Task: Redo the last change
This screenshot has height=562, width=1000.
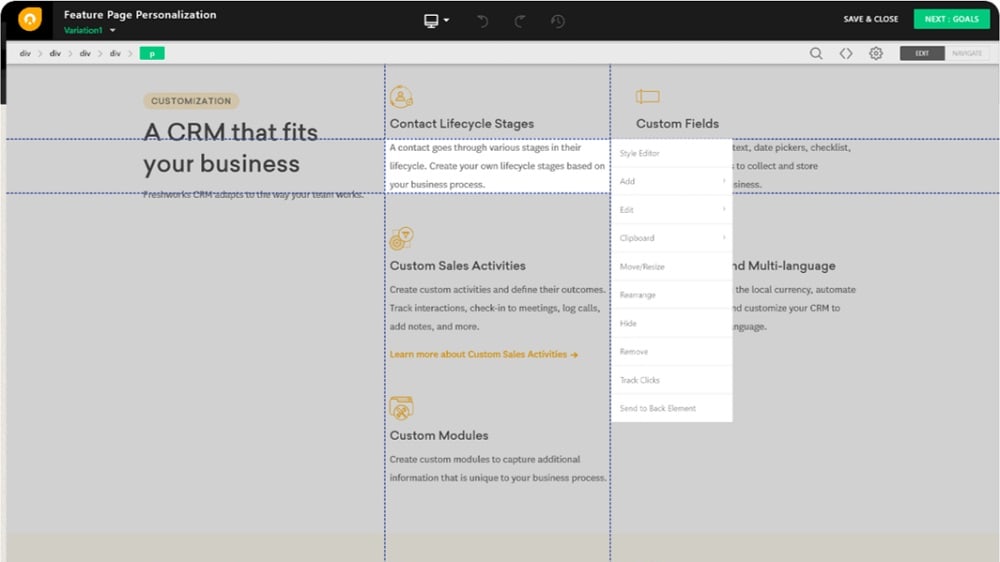Action: tap(520, 22)
